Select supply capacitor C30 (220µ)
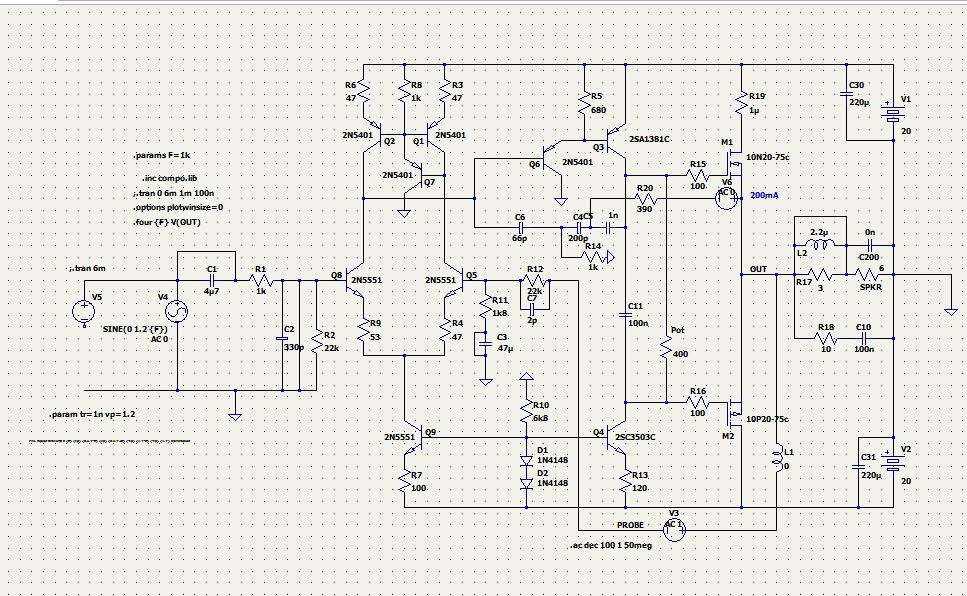Viewport: 967px width, 596px height. 847,94
